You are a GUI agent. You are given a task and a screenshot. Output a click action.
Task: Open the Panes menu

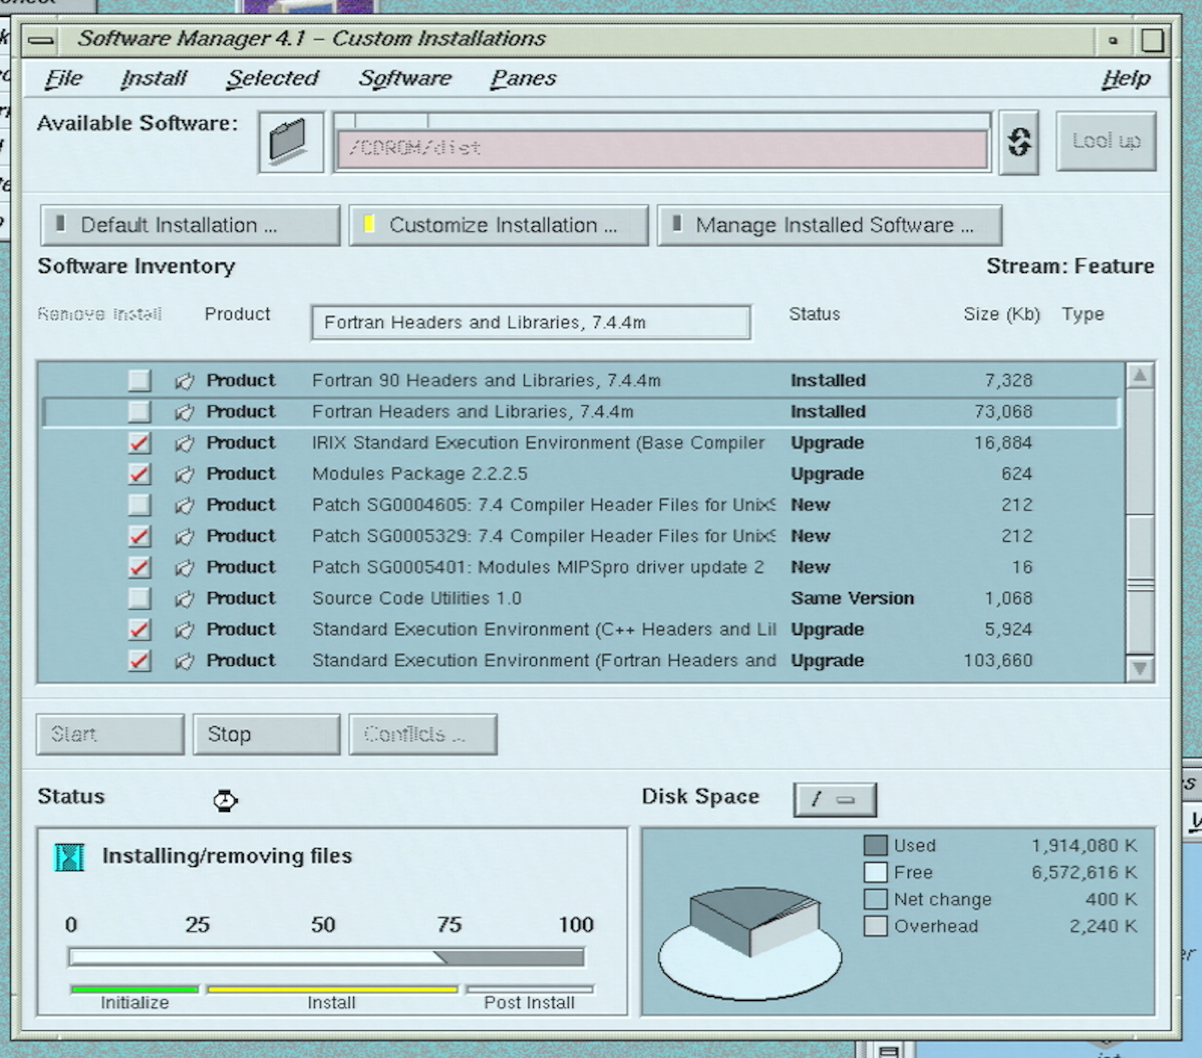tap(522, 78)
